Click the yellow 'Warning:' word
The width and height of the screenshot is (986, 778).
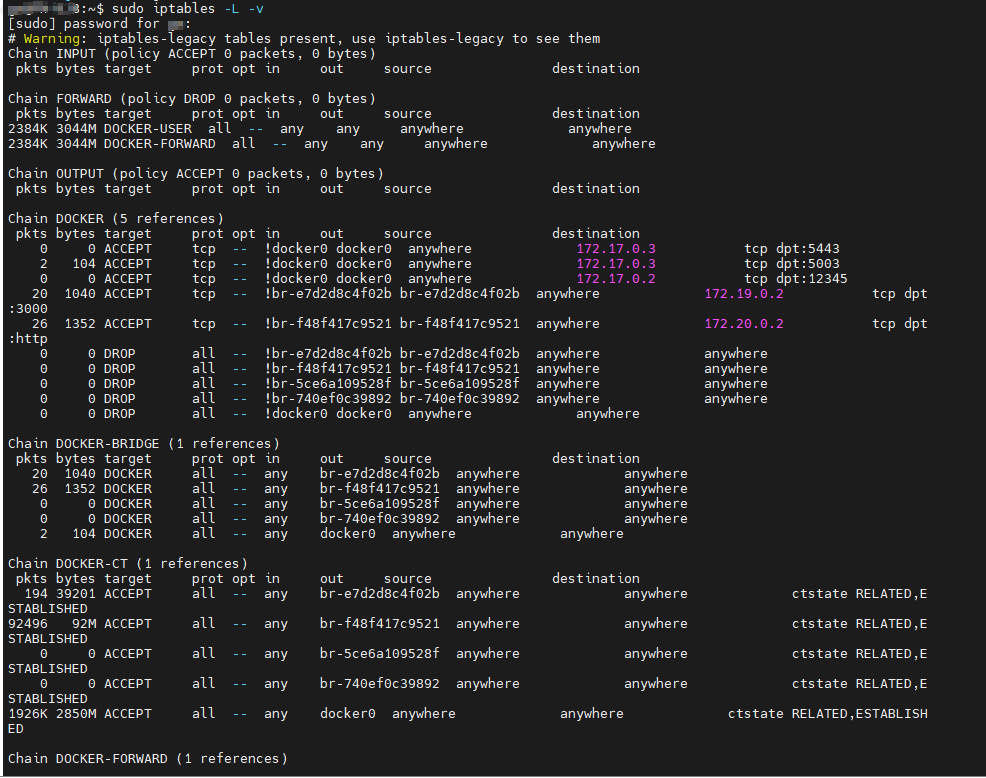52,39
